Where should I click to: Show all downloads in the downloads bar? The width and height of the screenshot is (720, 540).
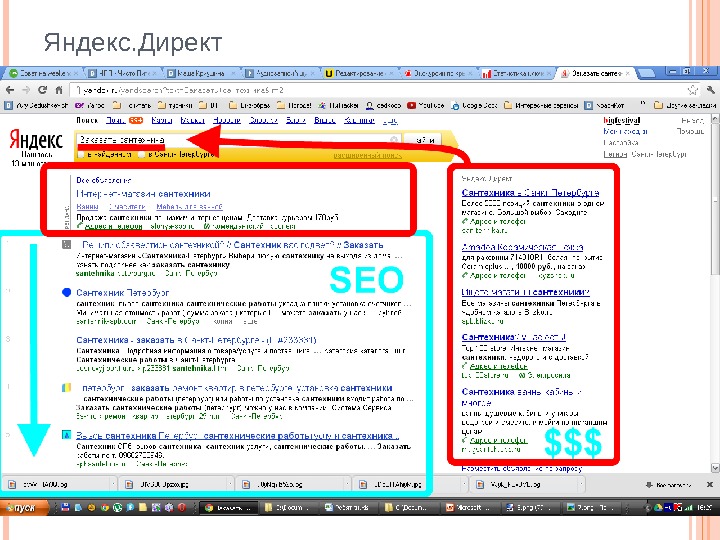[x=668, y=484]
